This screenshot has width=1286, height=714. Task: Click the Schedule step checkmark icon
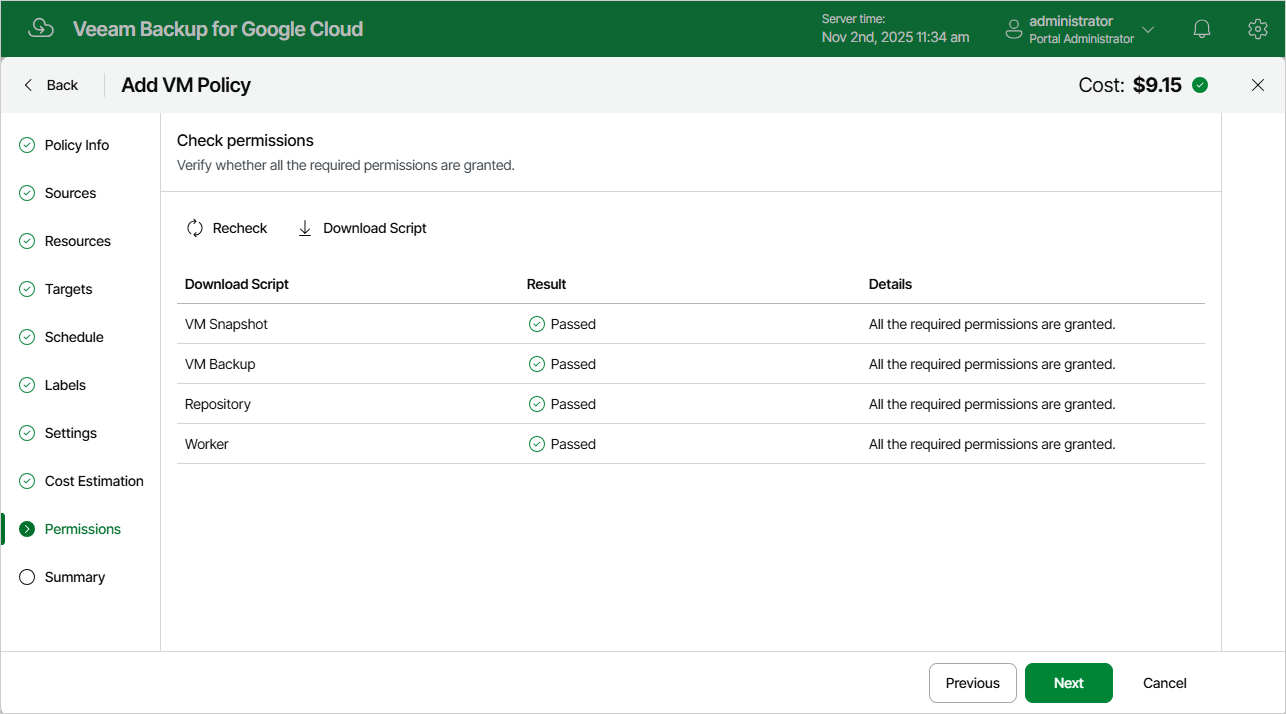(27, 337)
